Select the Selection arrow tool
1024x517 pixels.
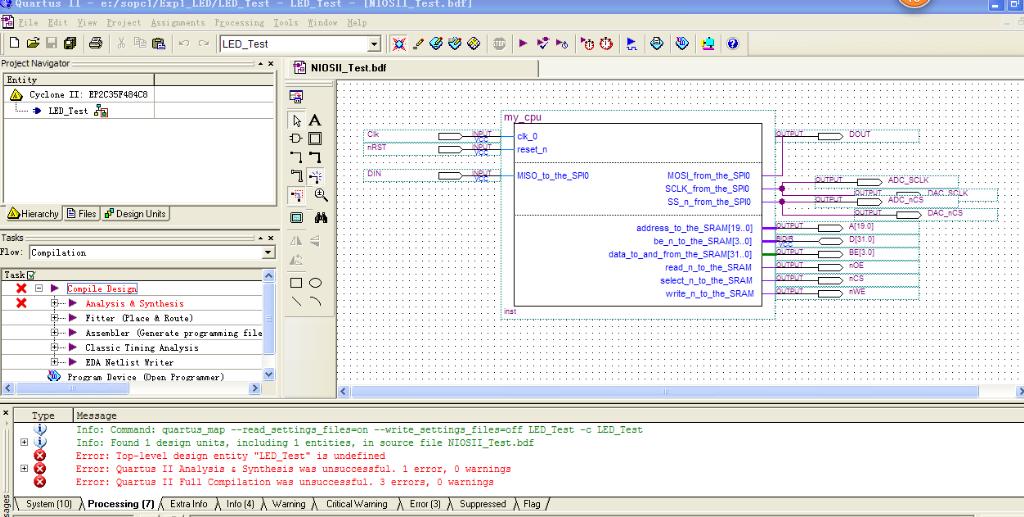pos(296,121)
